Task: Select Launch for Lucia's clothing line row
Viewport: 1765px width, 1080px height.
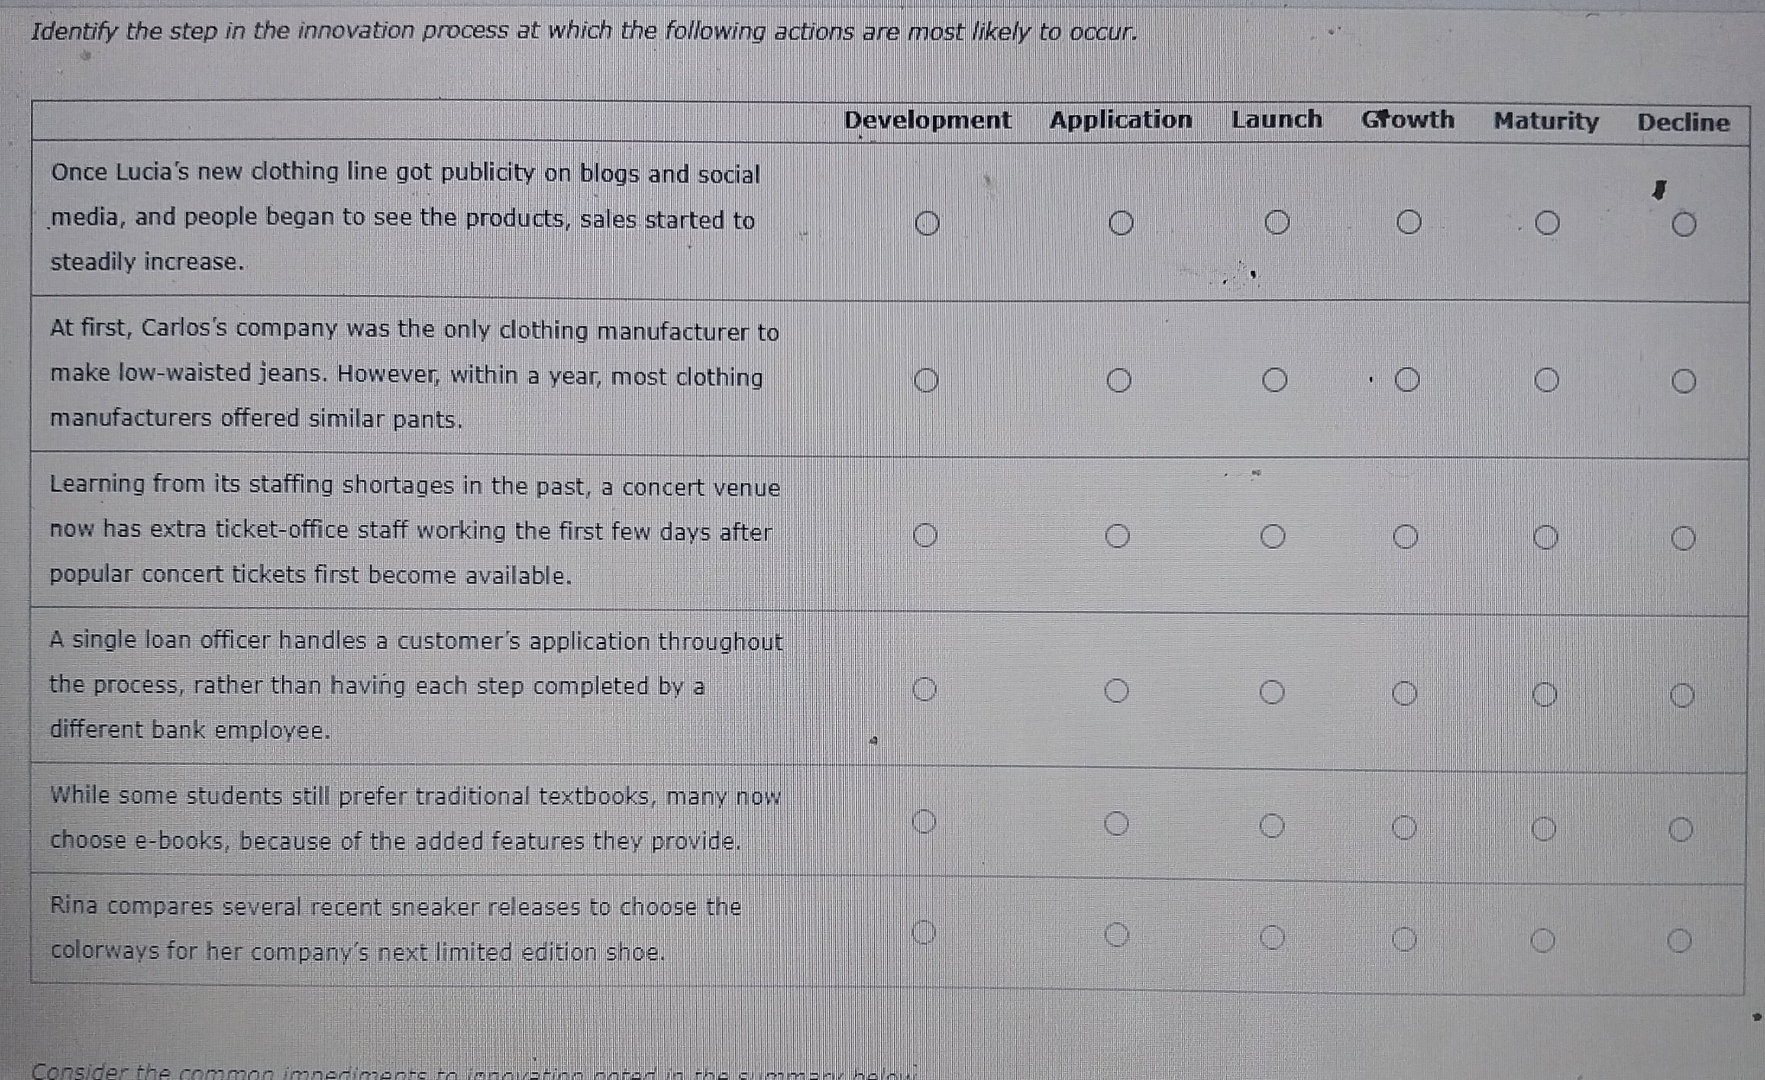Action: [1277, 222]
